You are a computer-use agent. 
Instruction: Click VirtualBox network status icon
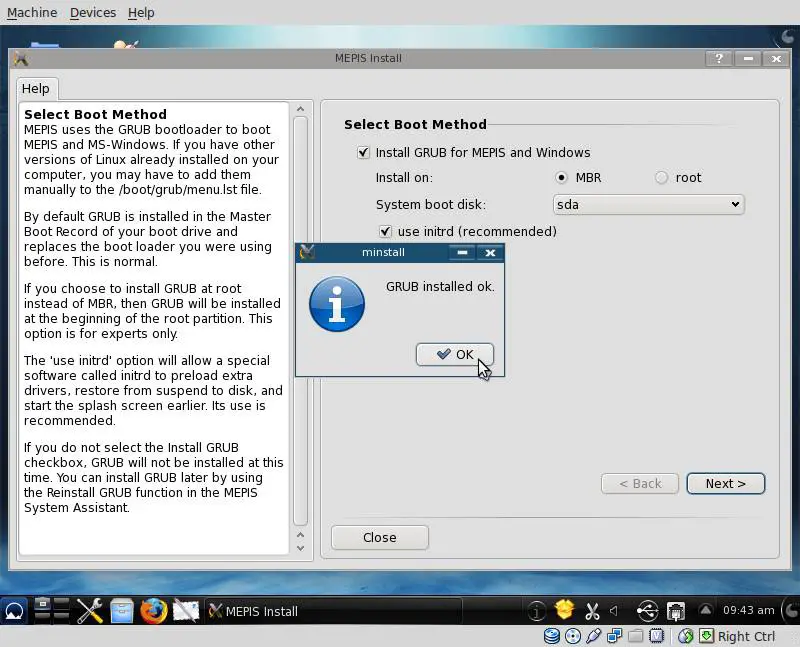(x=615, y=636)
